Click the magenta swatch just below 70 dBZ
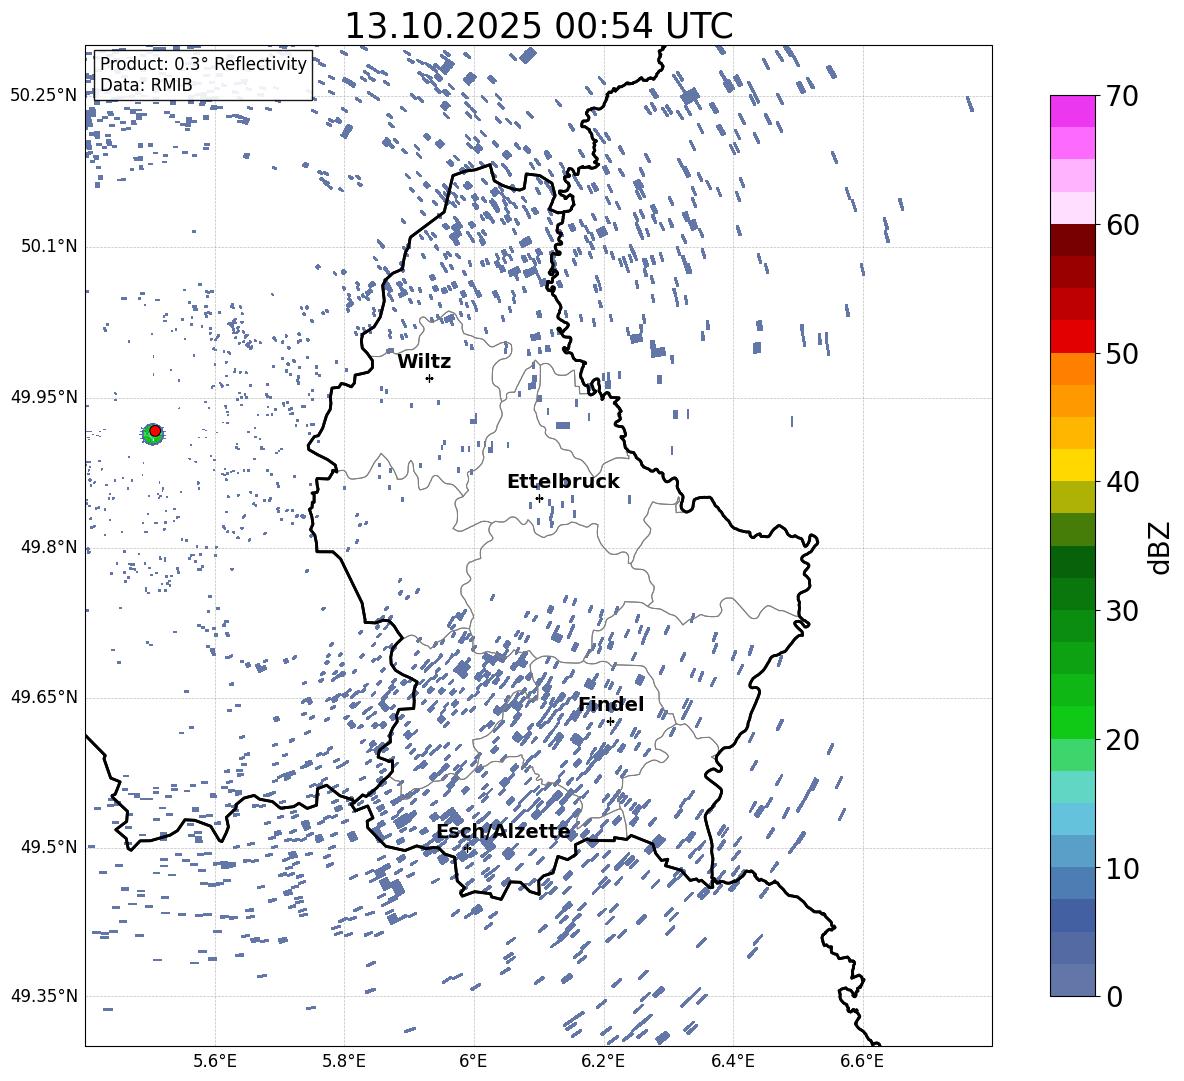 (1073, 111)
